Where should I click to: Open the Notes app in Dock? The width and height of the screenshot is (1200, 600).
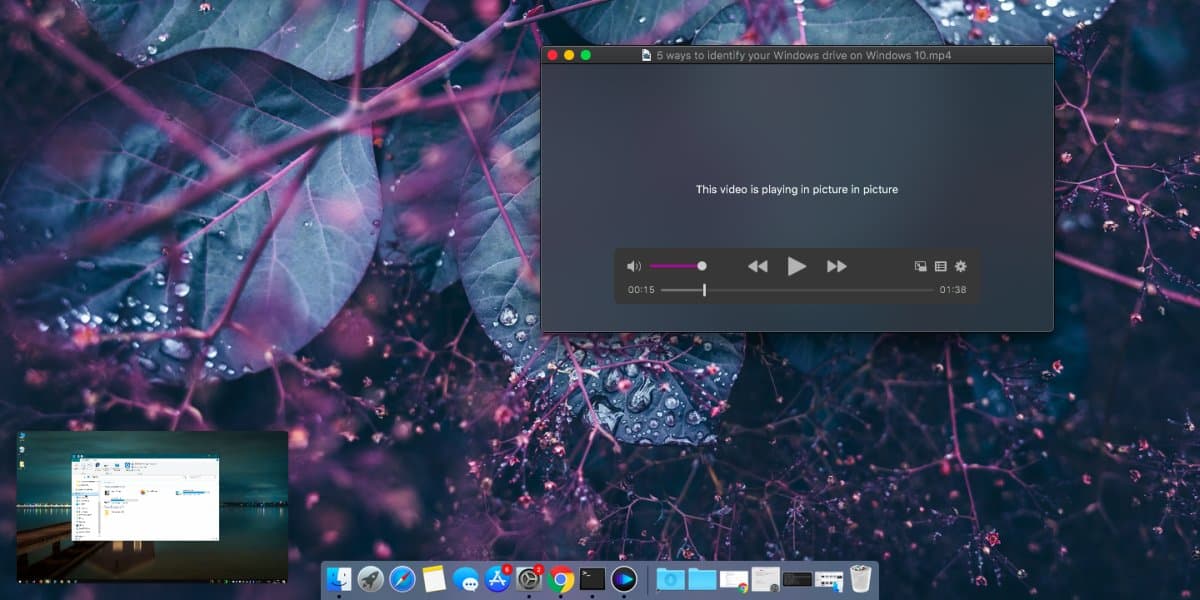433,578
